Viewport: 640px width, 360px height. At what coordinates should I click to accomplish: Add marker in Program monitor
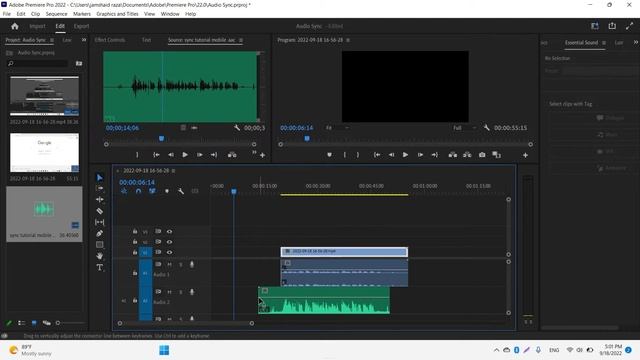click(x=329, y=155)
